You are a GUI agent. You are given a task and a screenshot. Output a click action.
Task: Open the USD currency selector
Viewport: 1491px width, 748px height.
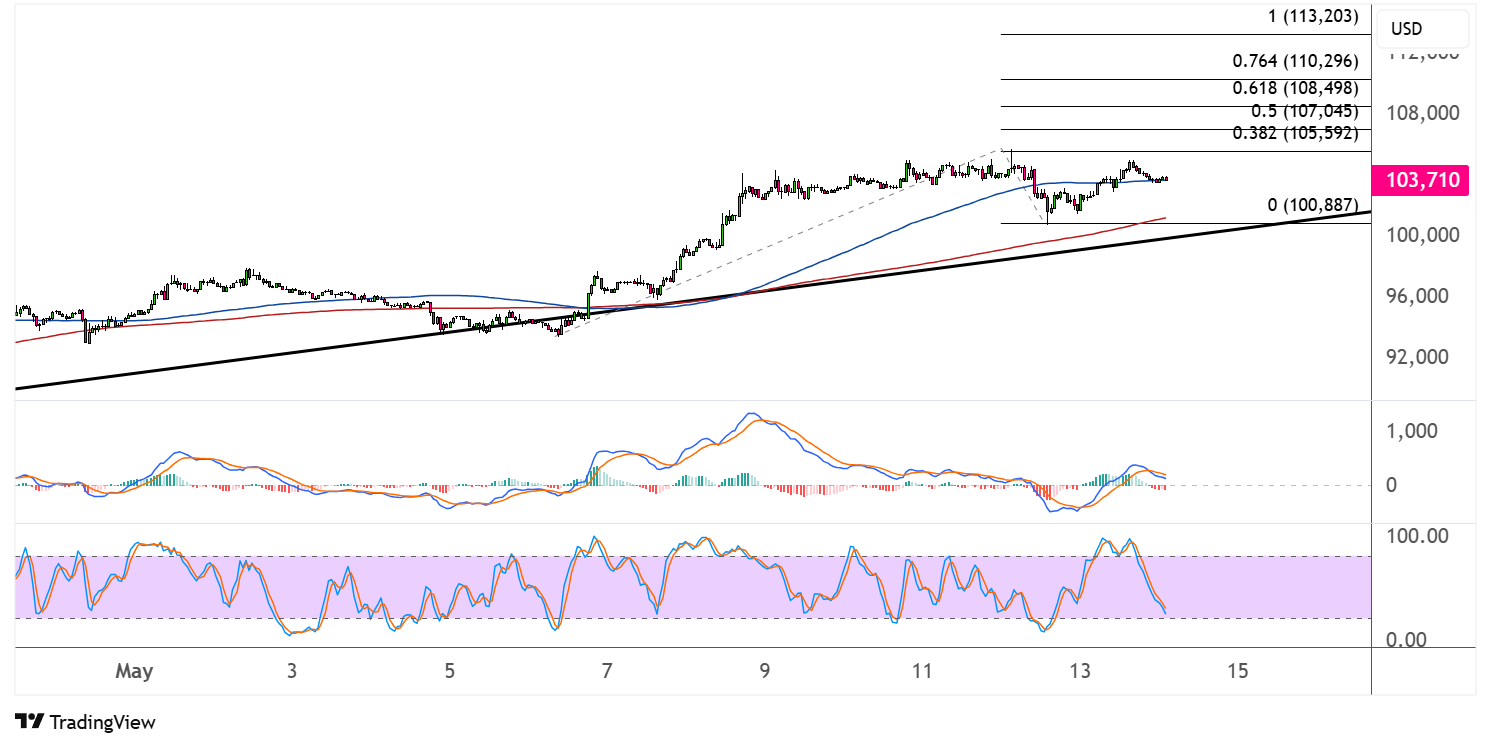tap(1422, 29)
